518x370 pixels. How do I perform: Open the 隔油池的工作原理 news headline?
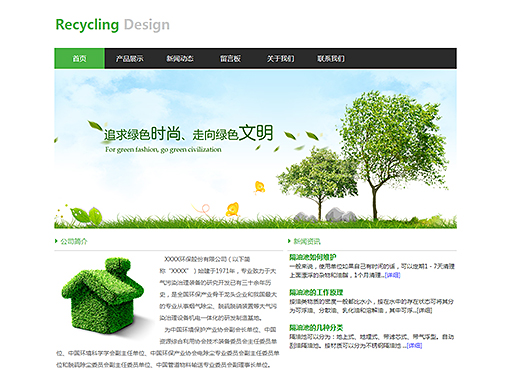316,292
